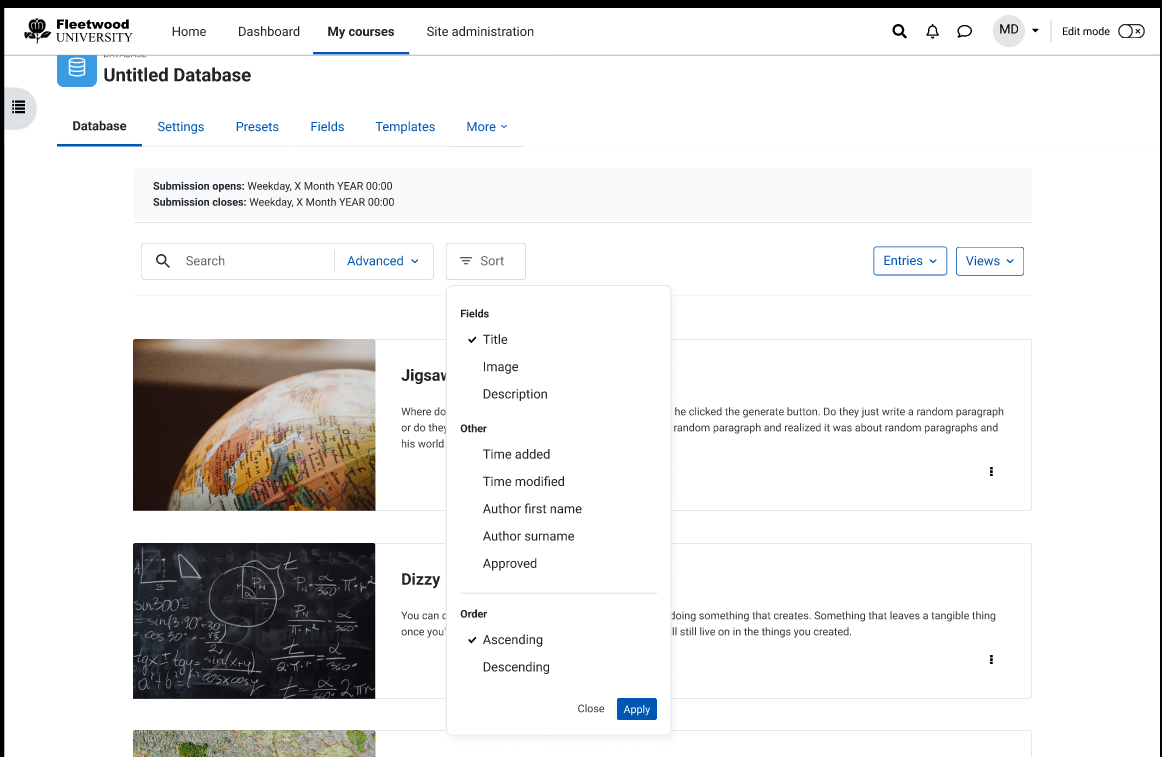This screenshot has width=1162, height=757.
Task: Open the site search magnifier icon
Action: point(899,31)
